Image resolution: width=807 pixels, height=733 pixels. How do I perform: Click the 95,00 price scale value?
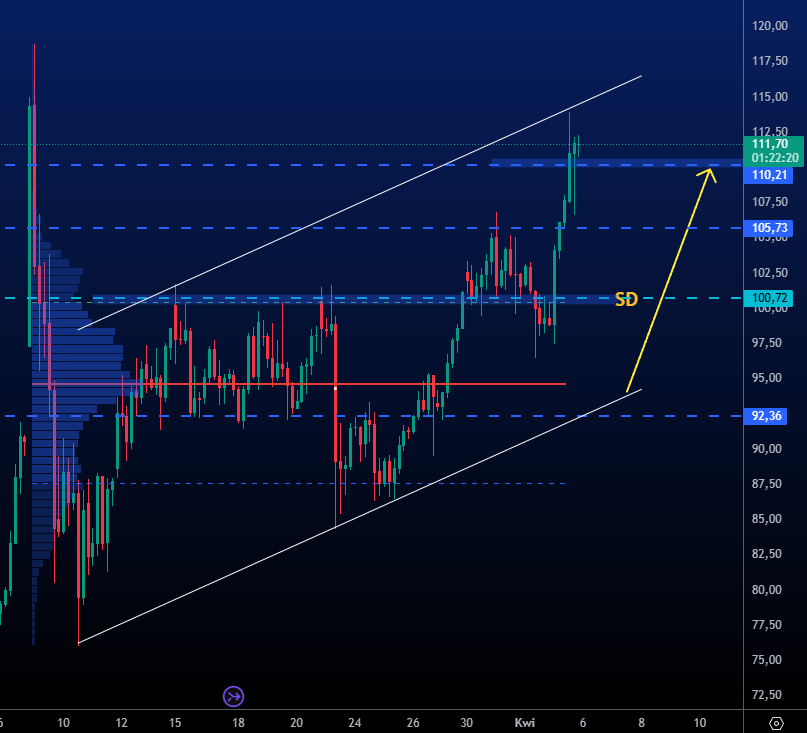coord(766,378)
